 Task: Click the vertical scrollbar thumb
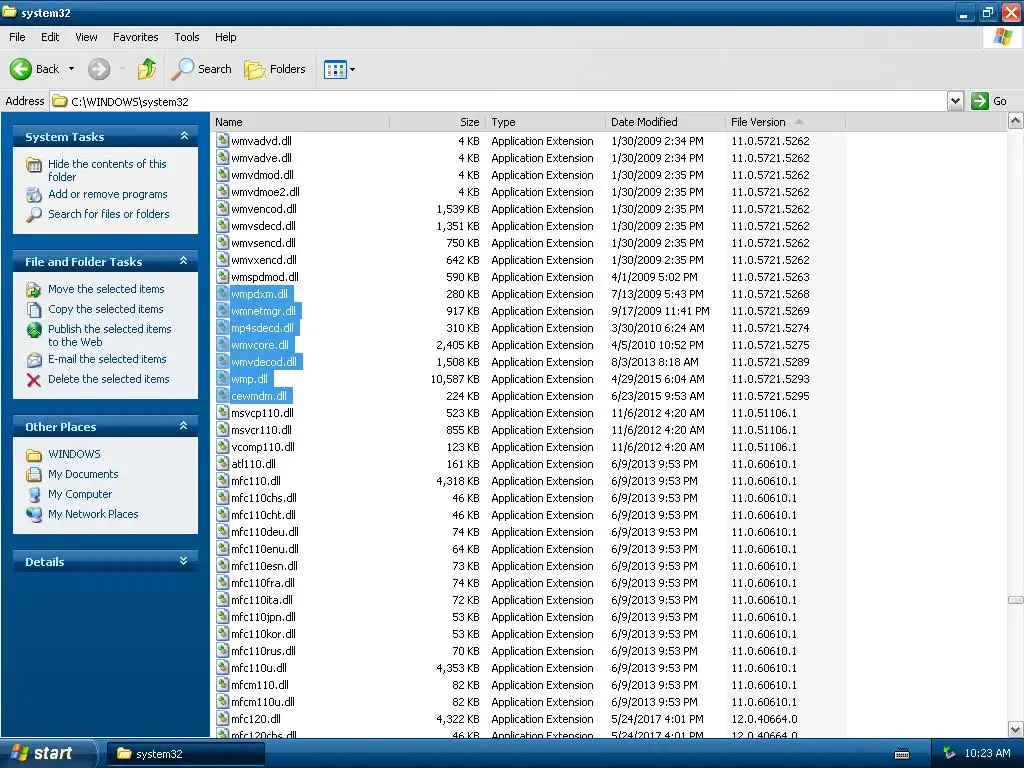(1016, 600)
